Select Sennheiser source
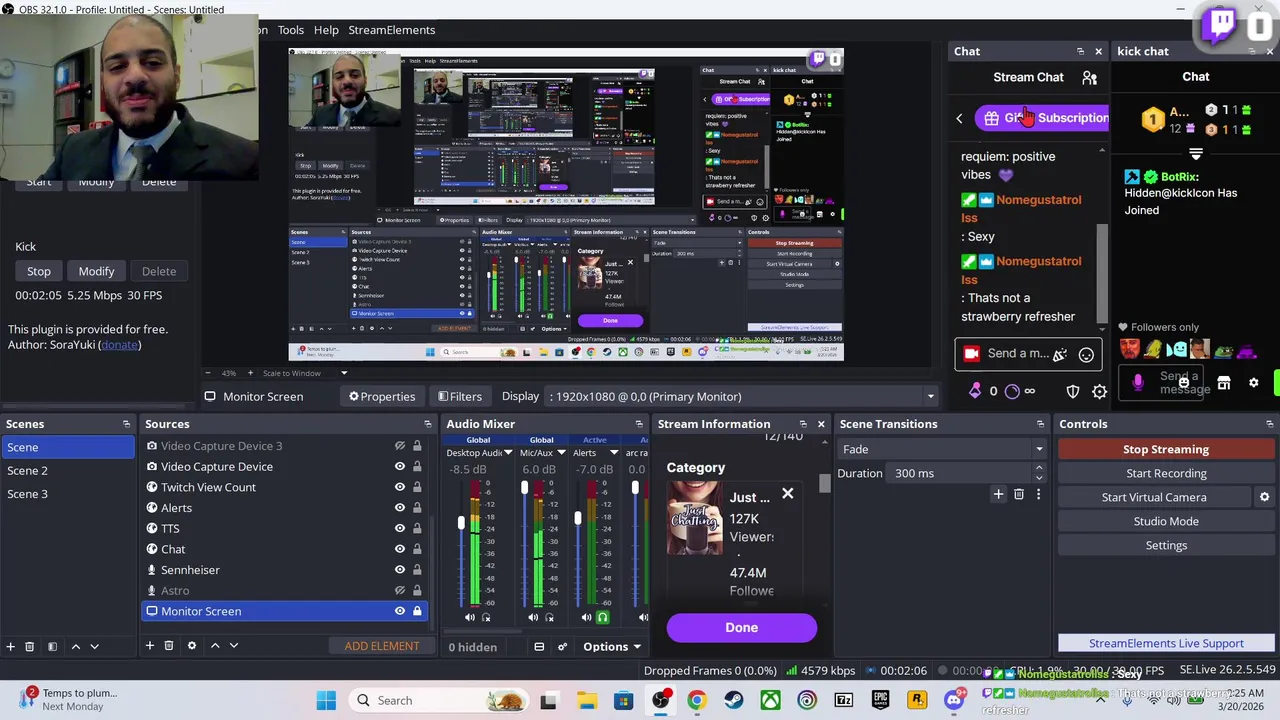Screen dimensions: 1280x720 coord(190,570)
